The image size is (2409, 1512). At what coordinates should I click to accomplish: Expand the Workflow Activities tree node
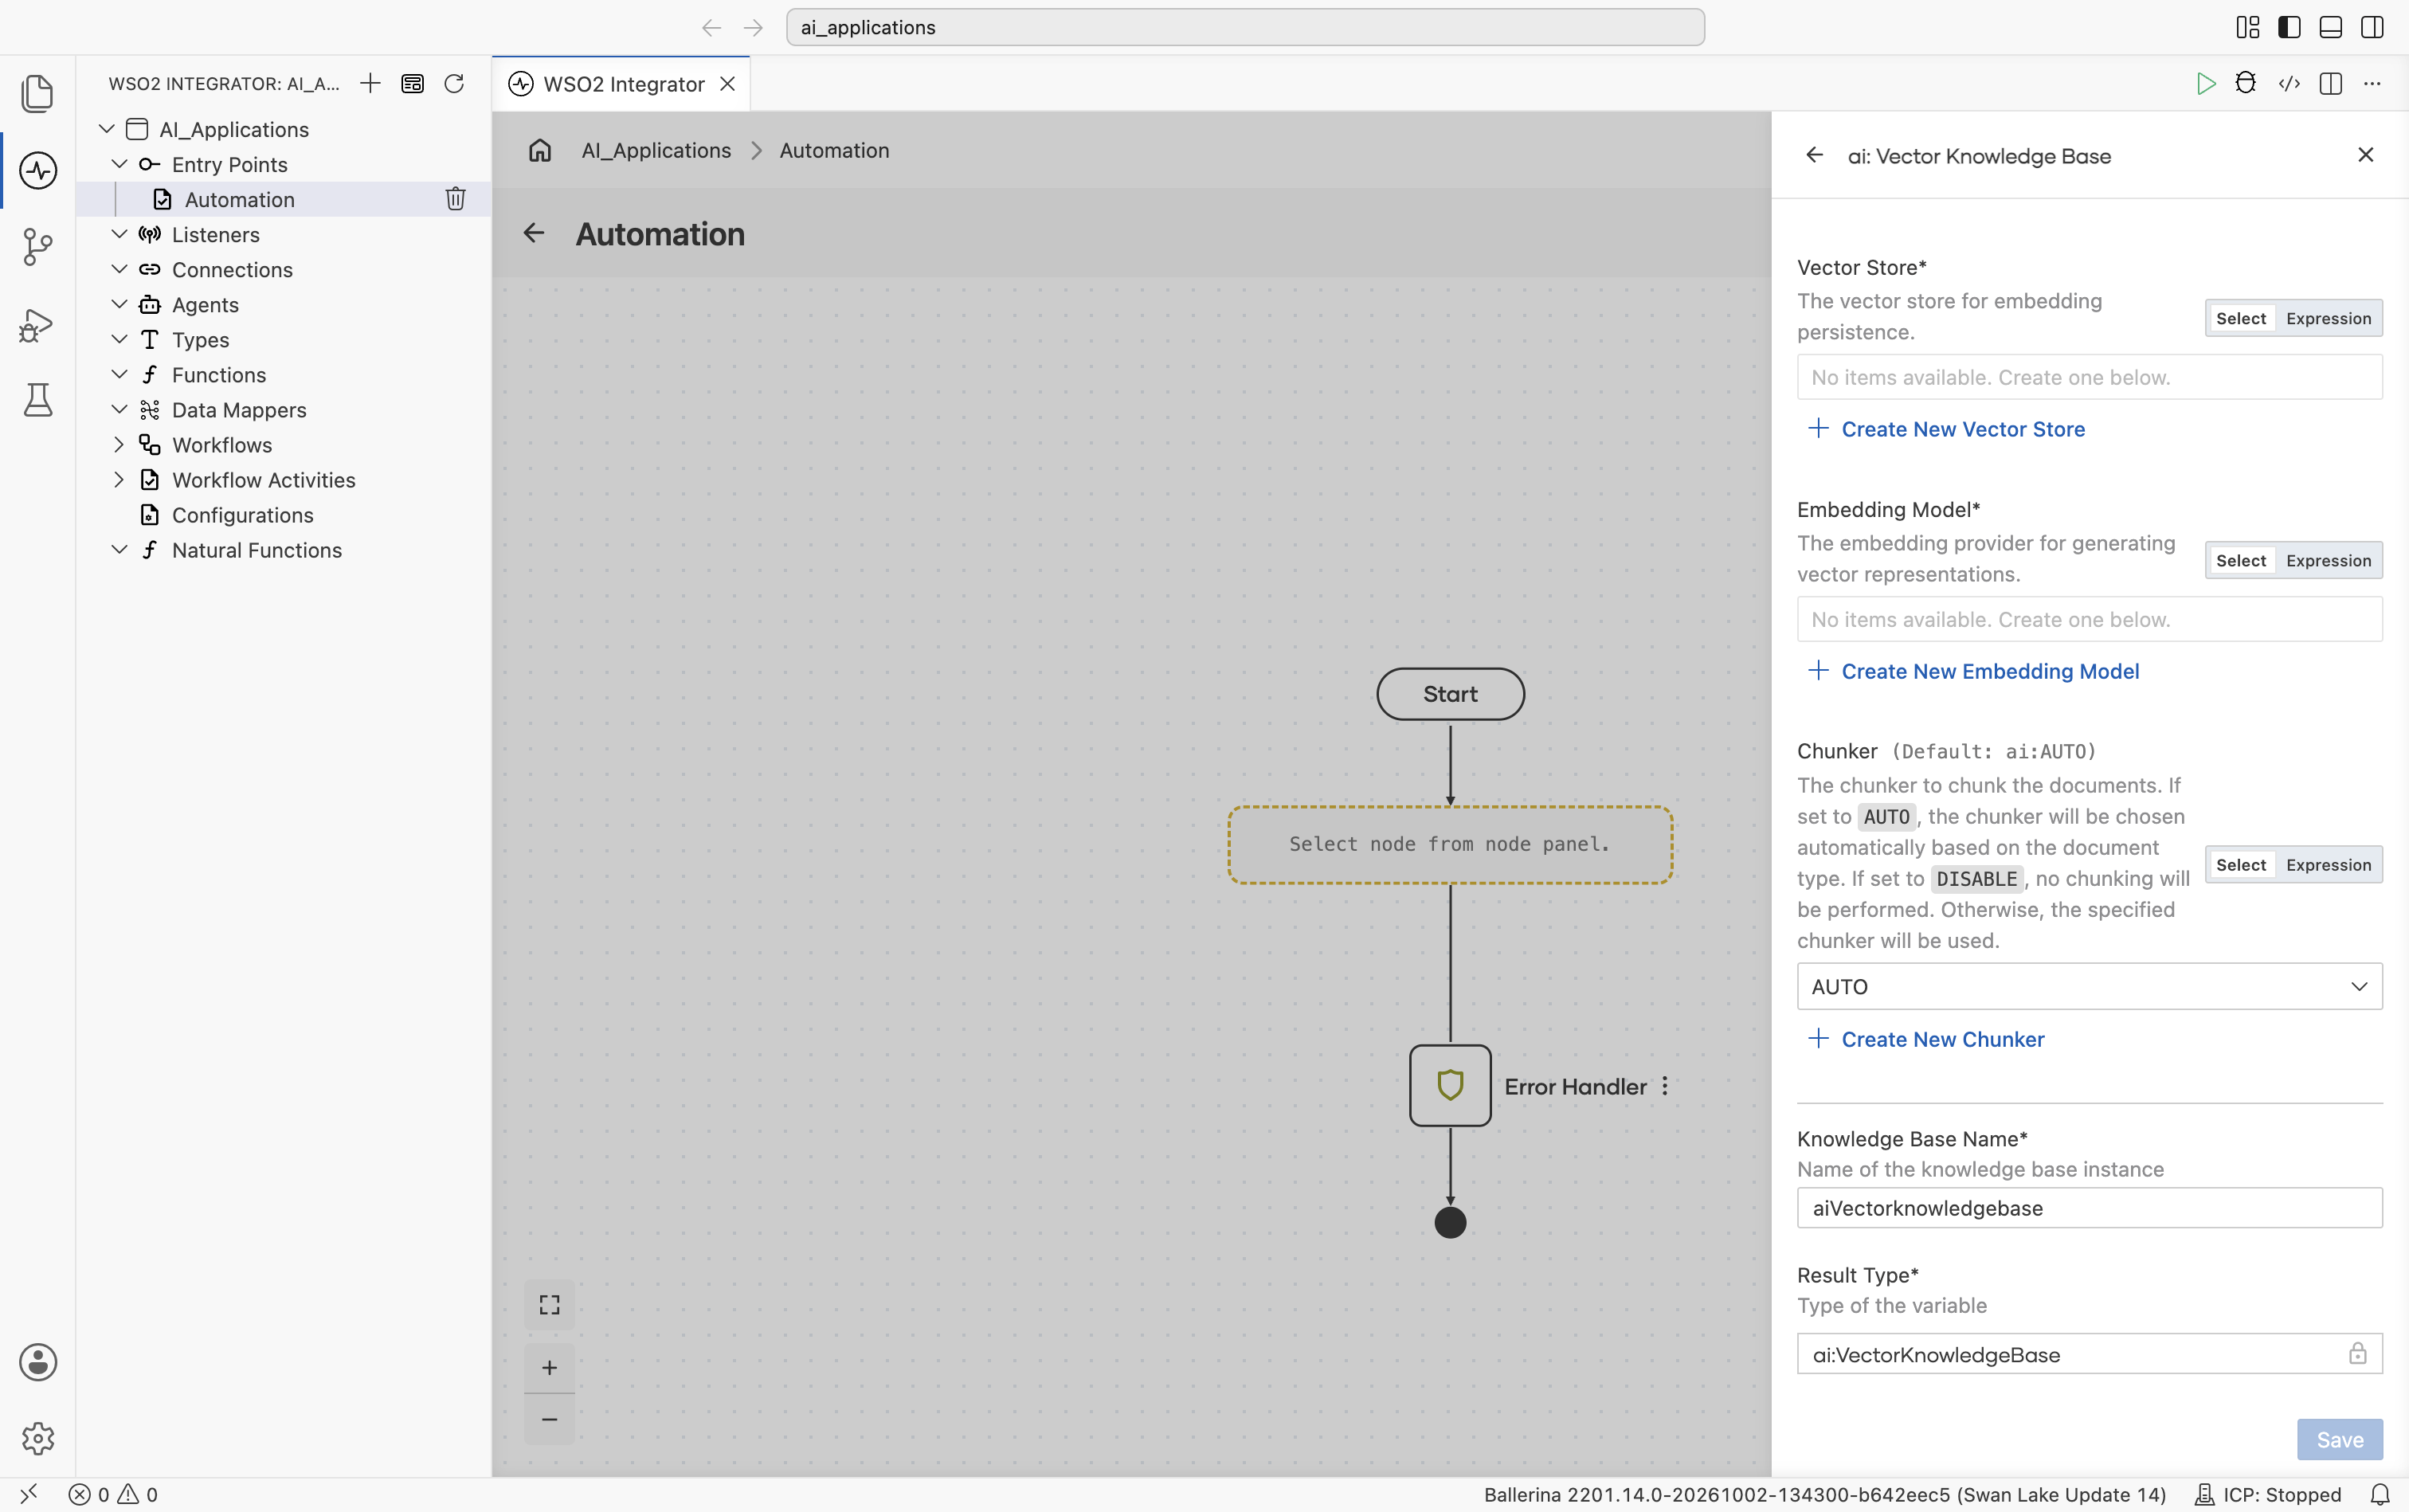point(119,479)
